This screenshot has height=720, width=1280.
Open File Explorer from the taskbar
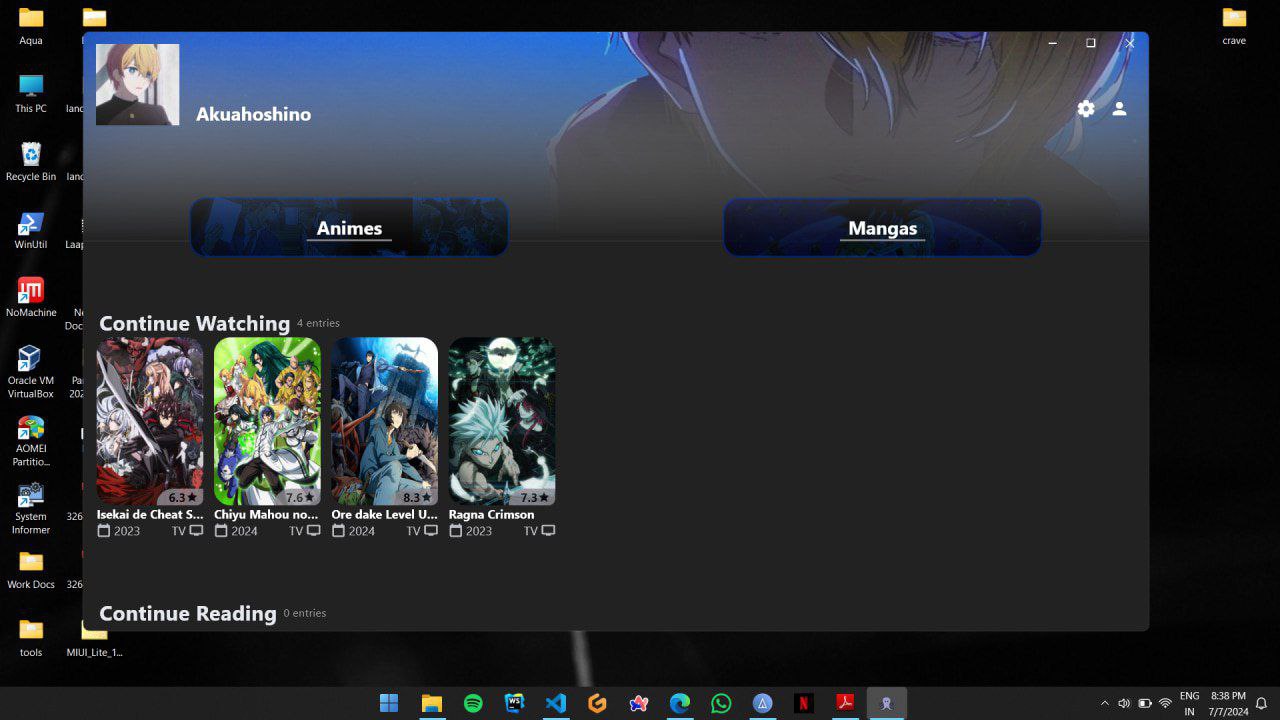[431, 703]
